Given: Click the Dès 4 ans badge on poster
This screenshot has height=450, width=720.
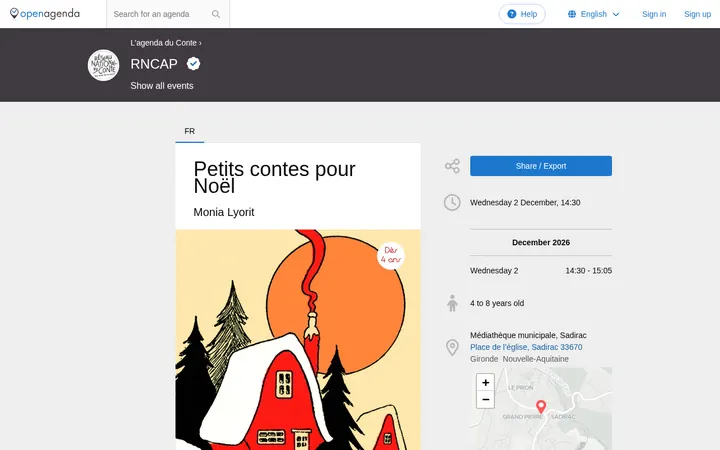Looking at the screenshot, I should [x=391, y=256].
